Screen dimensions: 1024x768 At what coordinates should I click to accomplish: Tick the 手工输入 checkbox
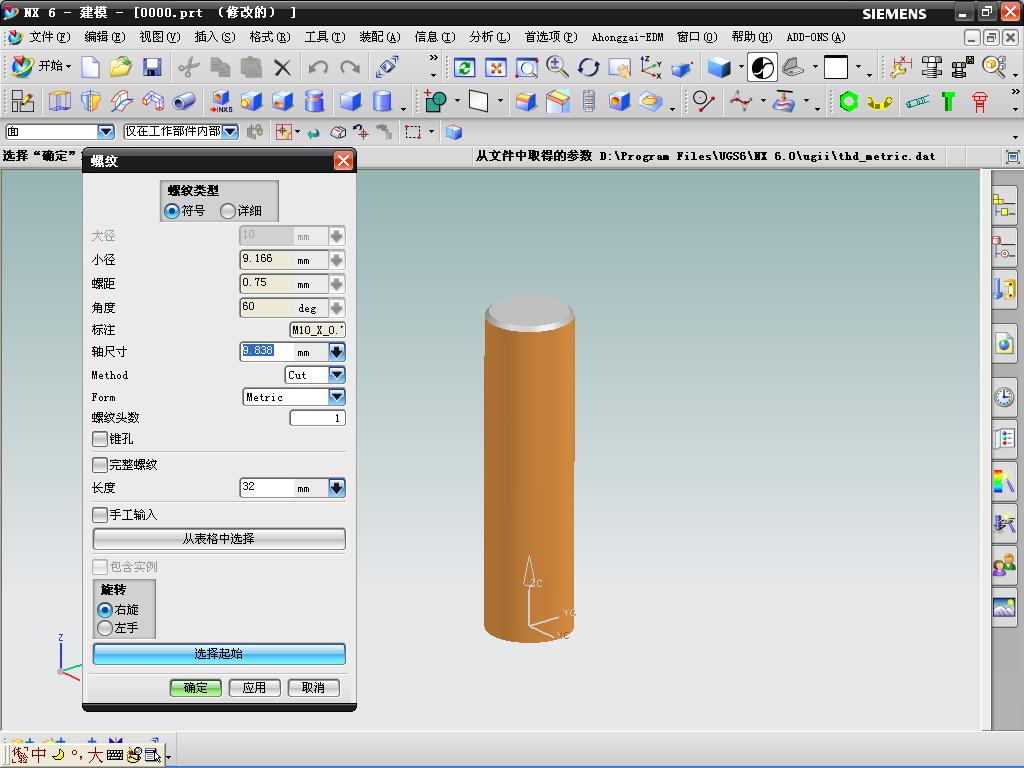point(100,515)
